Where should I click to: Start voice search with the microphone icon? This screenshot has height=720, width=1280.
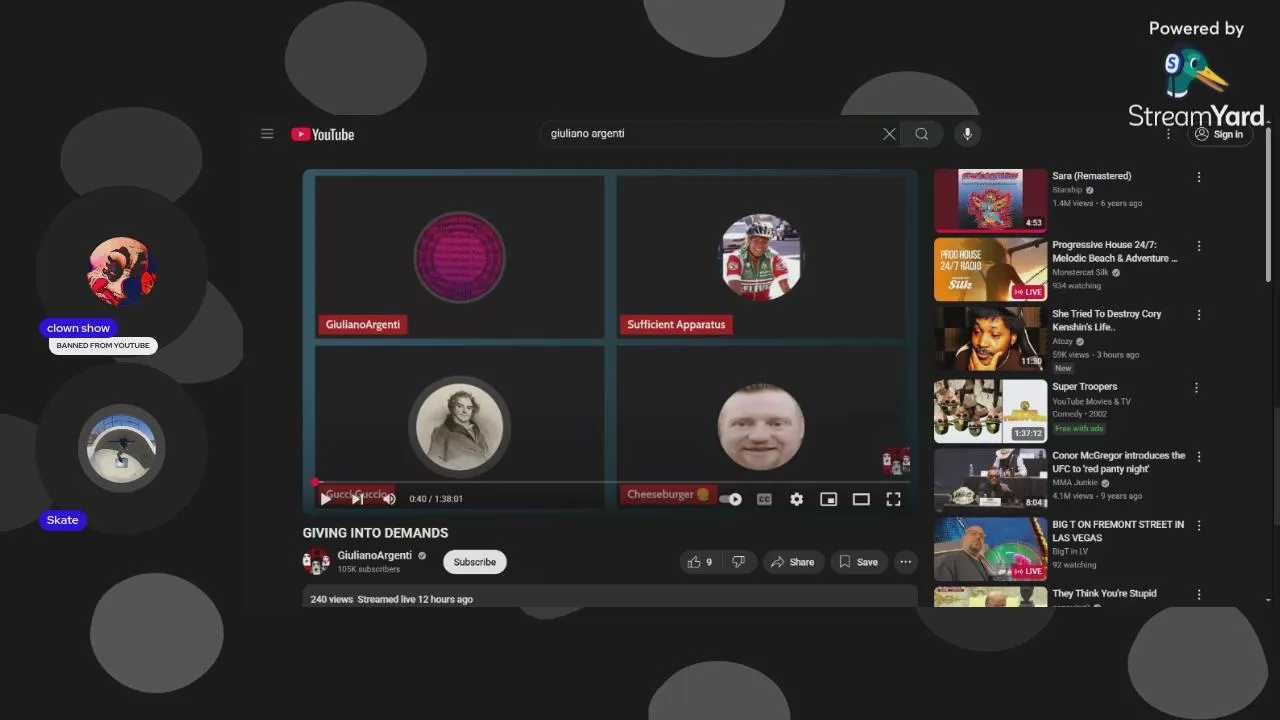967,134
